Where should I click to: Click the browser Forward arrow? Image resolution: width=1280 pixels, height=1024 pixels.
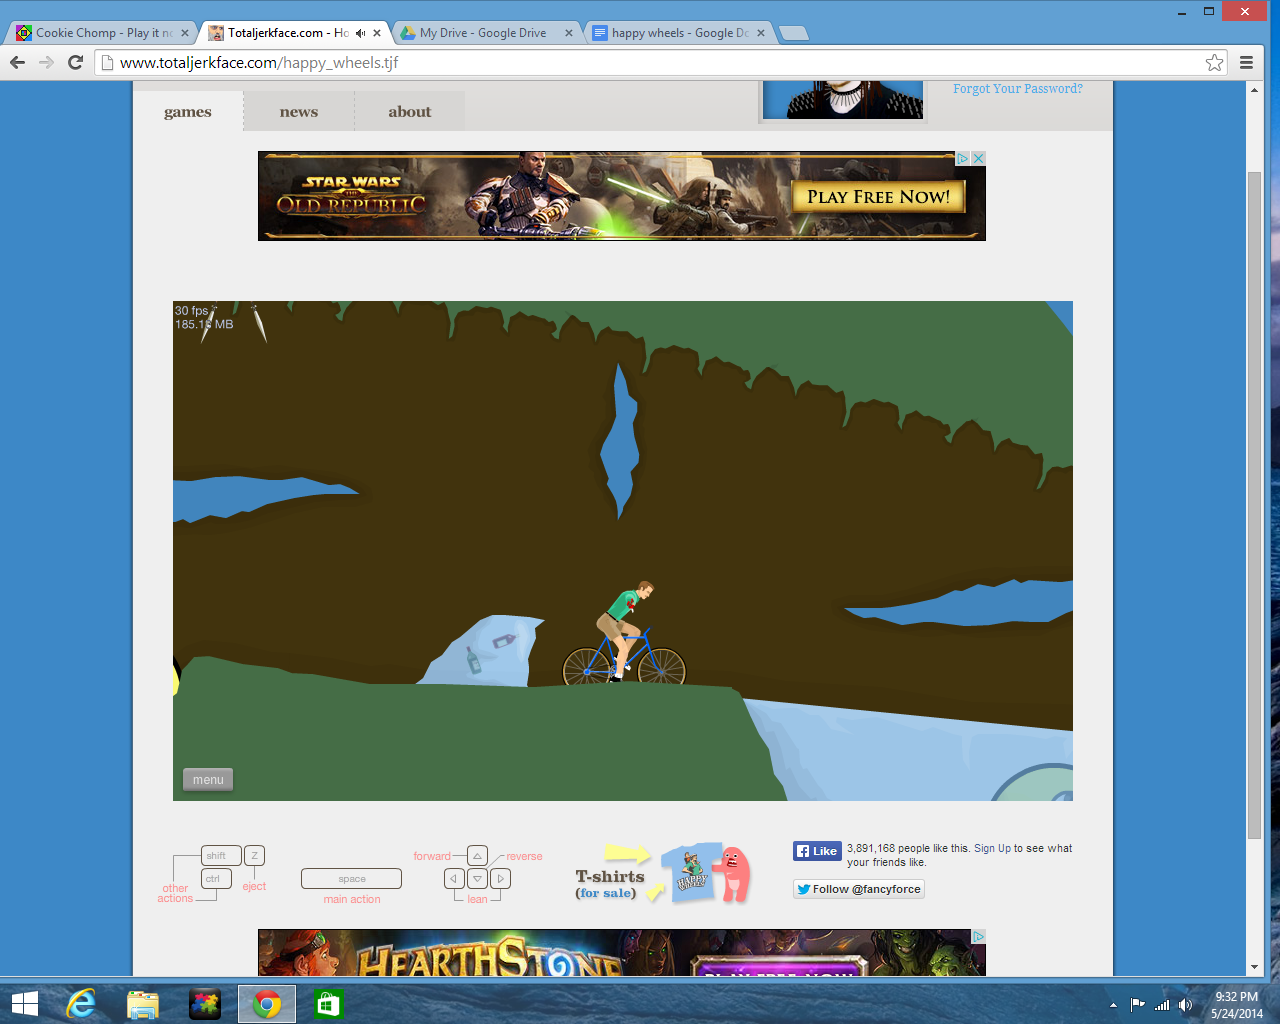[46, 62]
